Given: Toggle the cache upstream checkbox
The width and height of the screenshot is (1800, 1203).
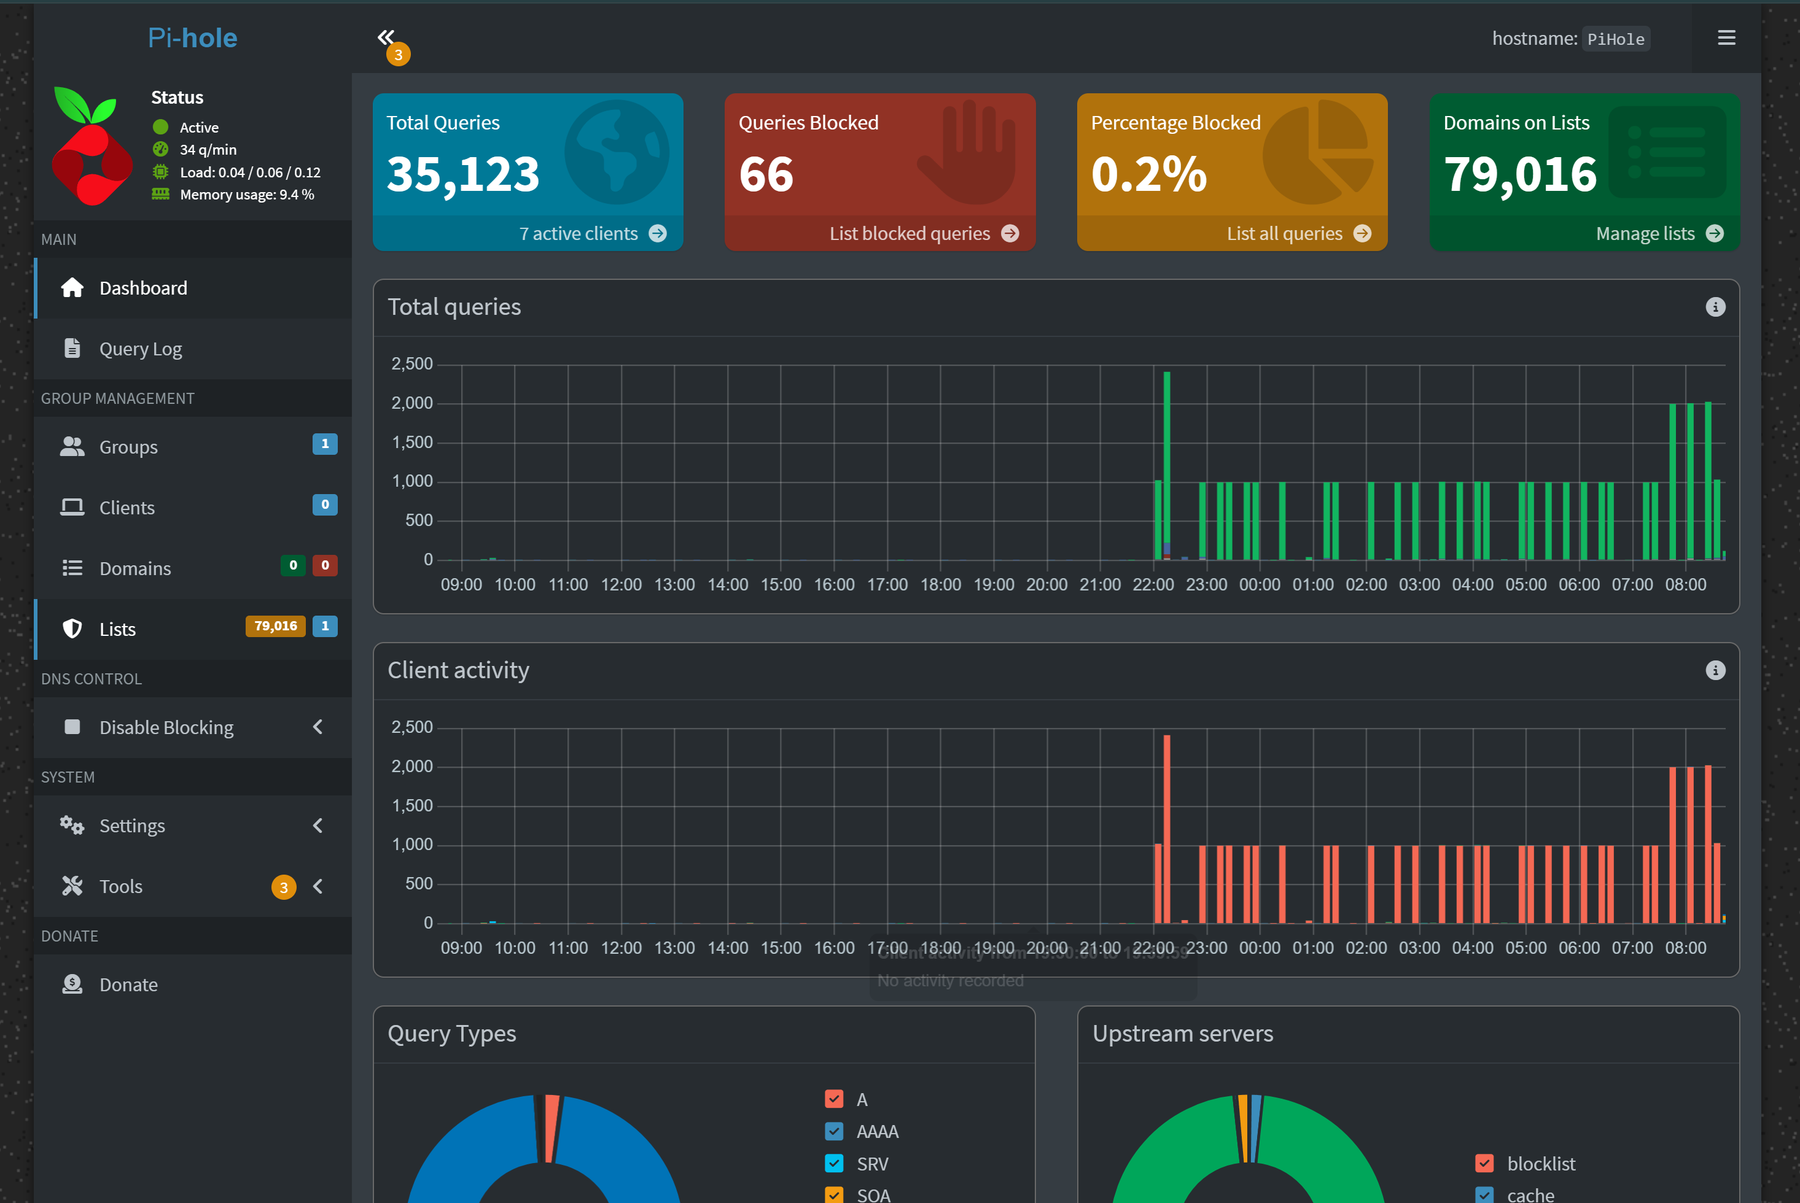Looking at the screenshot, I should 1484,1195.
